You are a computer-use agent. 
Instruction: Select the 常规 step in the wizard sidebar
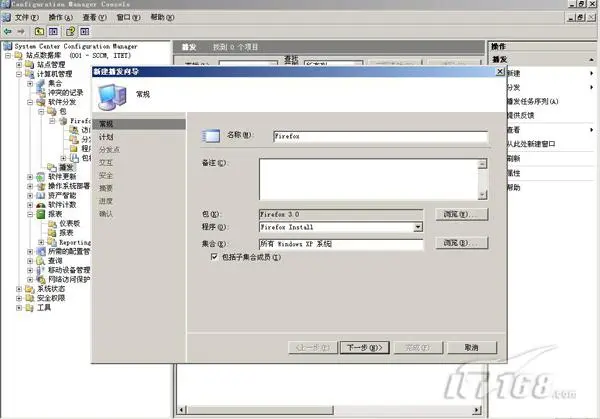[x=140, y=124]
